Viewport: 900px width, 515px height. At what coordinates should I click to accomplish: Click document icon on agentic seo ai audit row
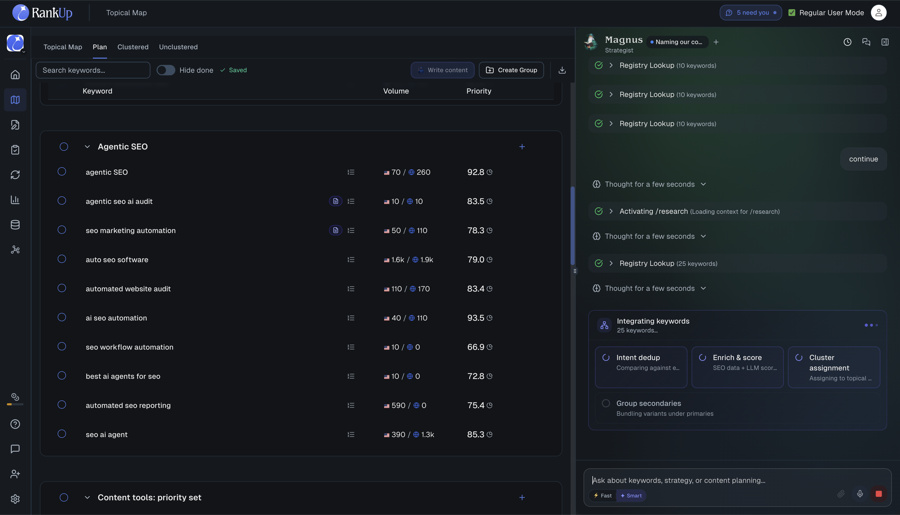pyautogui.click(x=335, y=201)
